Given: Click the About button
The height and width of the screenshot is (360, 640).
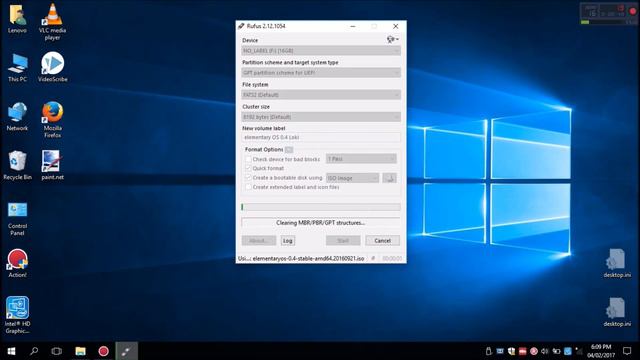Looking at the screenshot, I should (x=258, y=240).
